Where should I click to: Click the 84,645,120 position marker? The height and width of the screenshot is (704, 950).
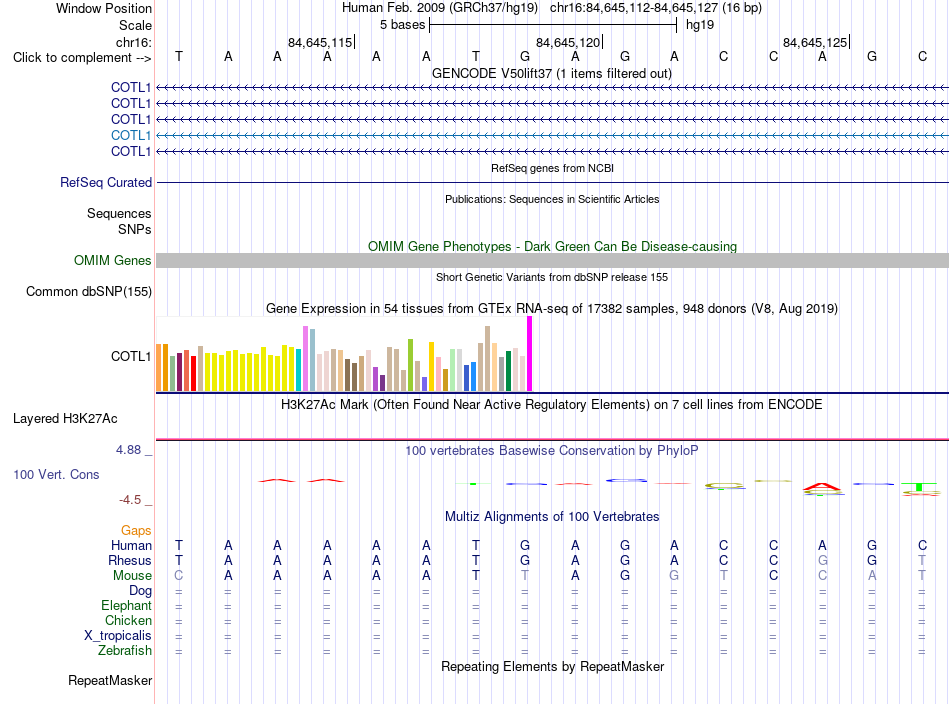[568, 42]
